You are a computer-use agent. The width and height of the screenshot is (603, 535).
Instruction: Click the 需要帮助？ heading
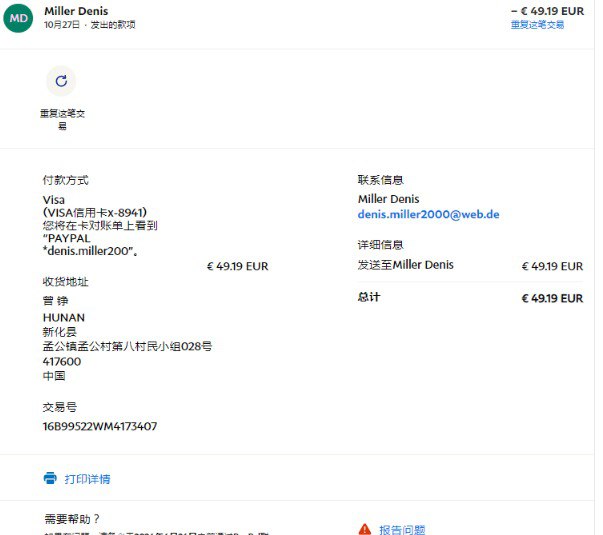click(x=72, y=519)
